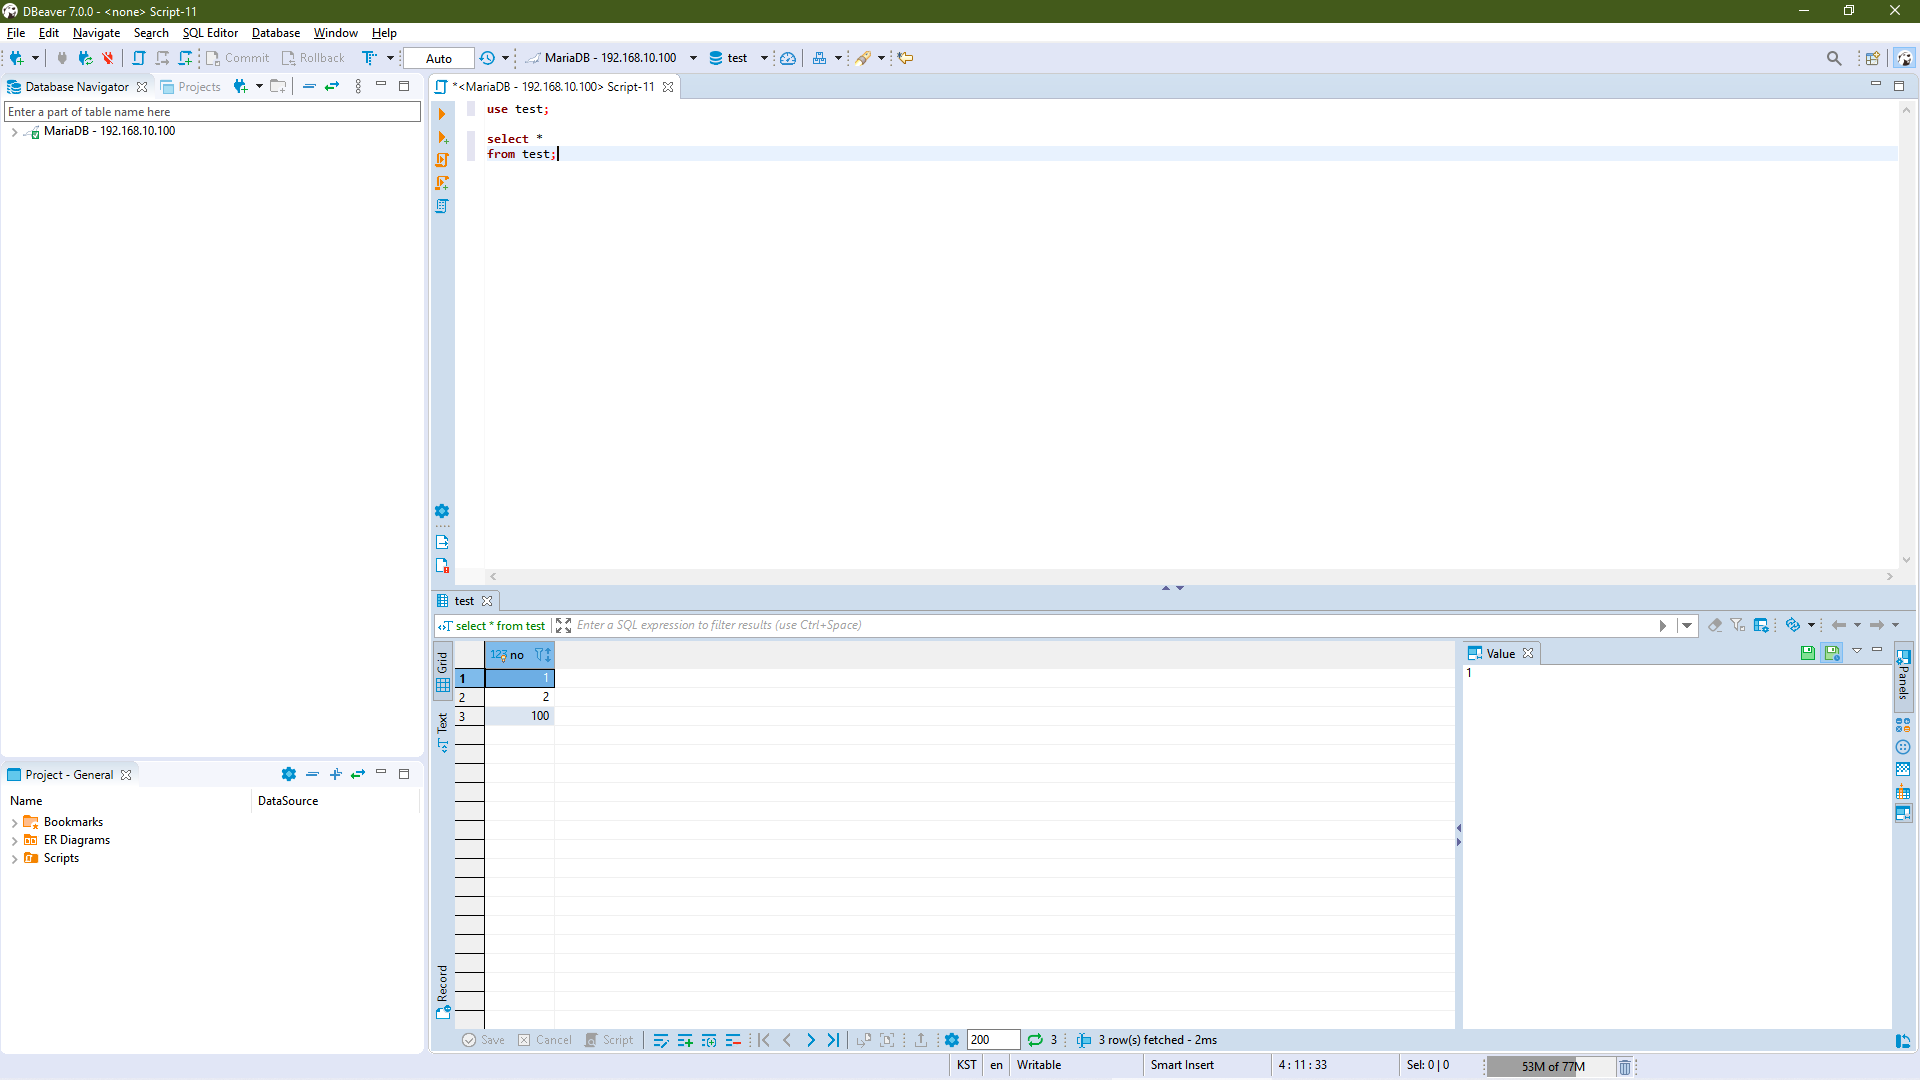Expand the Scripts folder in Project panel
Image resolution: width=1920 pixels, height=1080 pixels.
point(14,859)
